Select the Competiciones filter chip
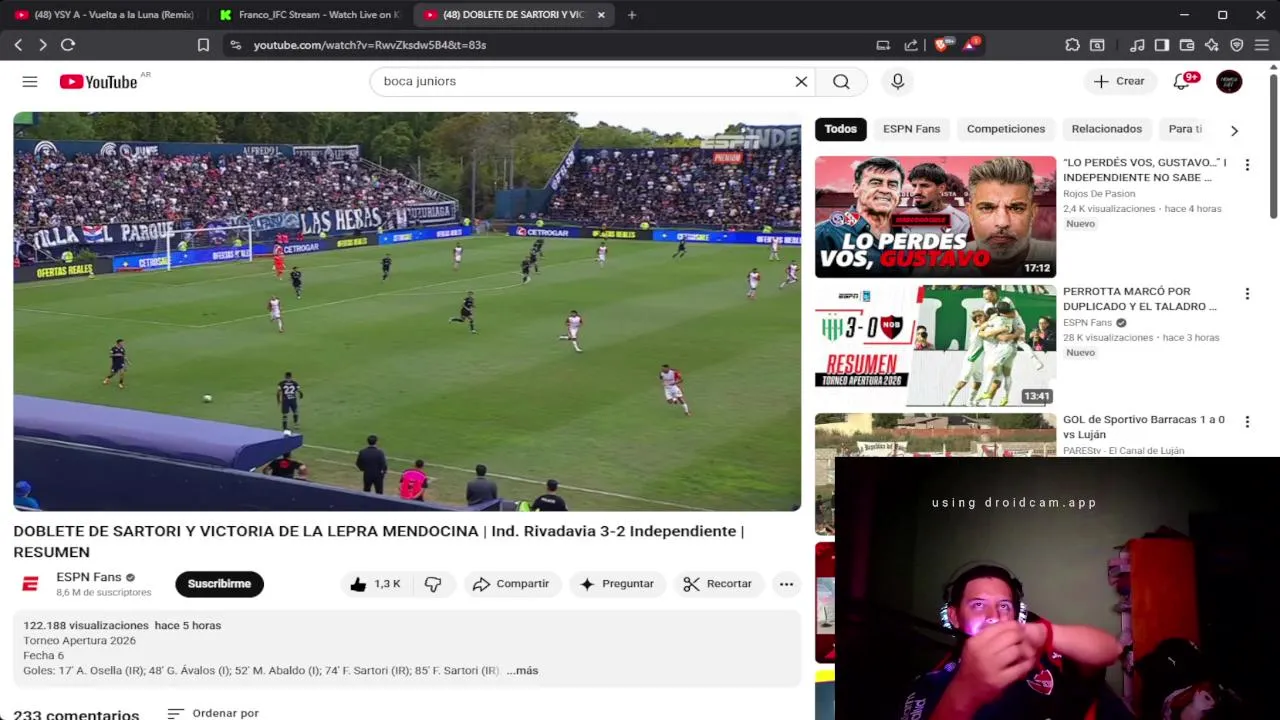The width and height of the screenshot is (1280, 720). point(1006,129)
